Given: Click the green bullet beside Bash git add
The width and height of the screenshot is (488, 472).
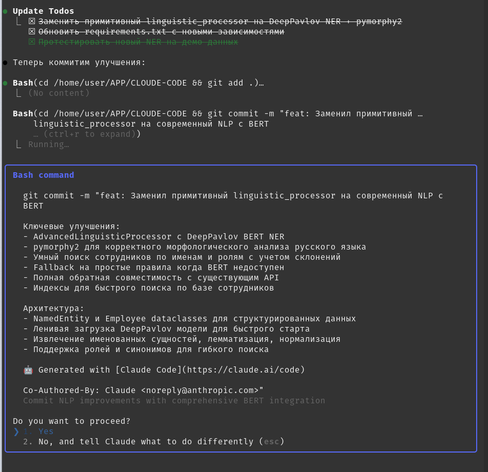Looking at the screenshot, I should [5, 83].
